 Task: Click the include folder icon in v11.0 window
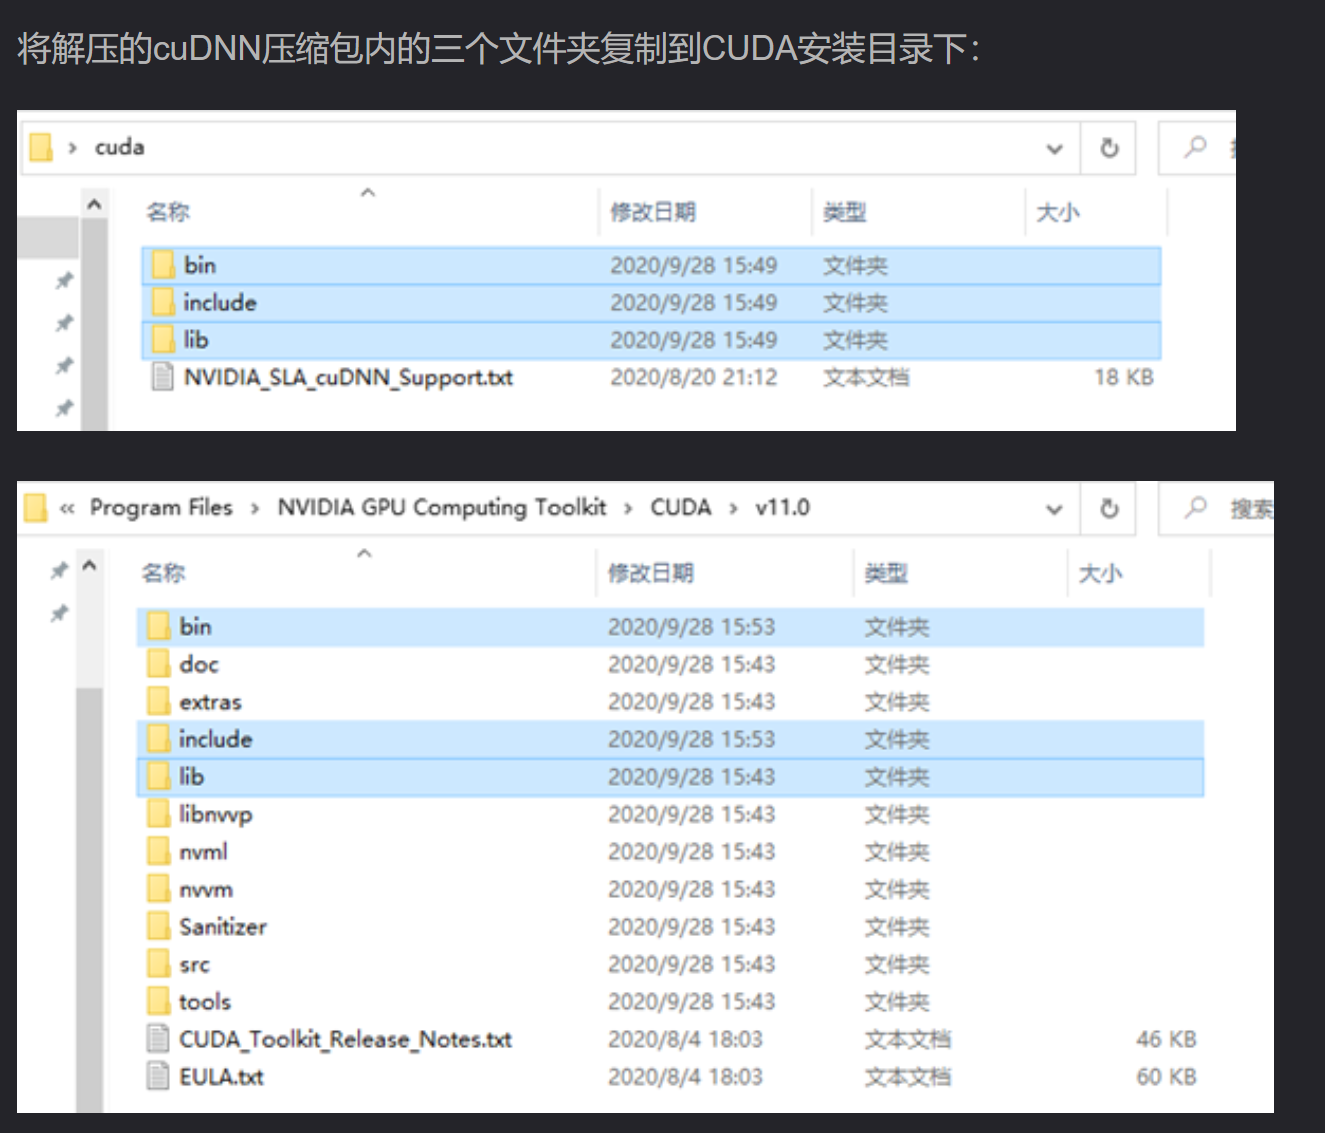pyautogui.click(x=158, y=739)
